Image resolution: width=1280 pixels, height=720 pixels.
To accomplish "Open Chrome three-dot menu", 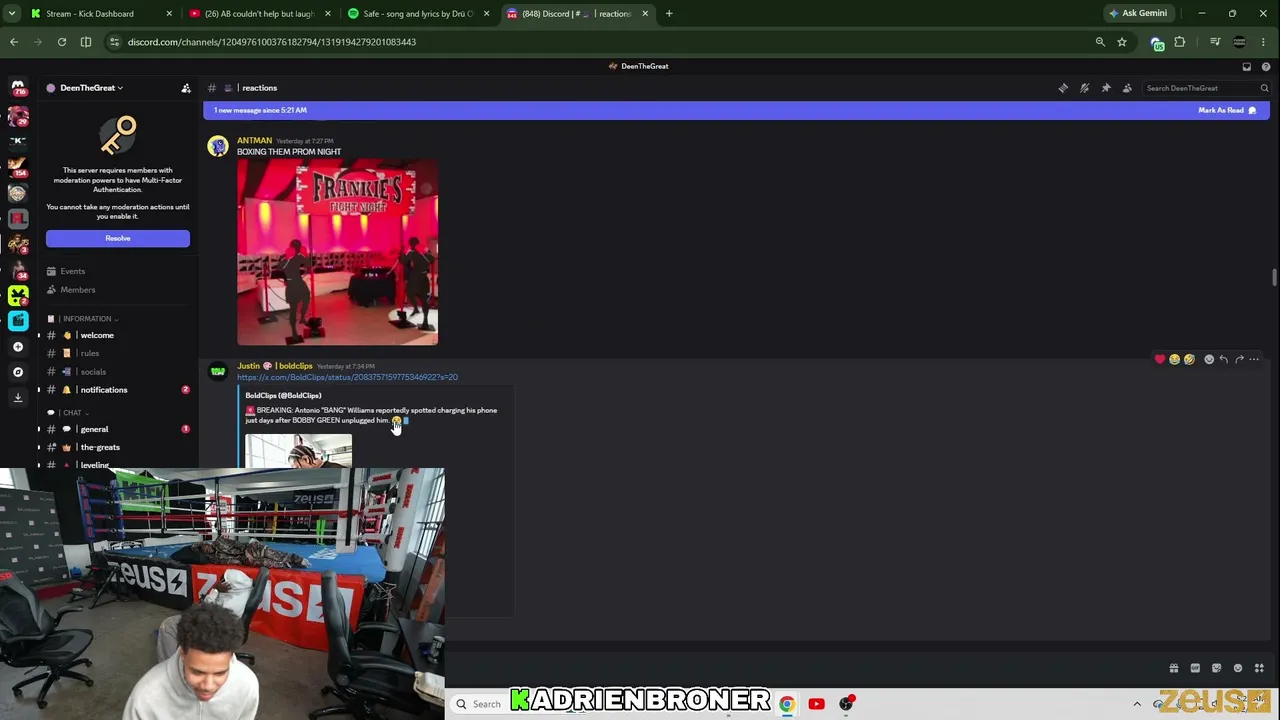I will coord(1264,42).
